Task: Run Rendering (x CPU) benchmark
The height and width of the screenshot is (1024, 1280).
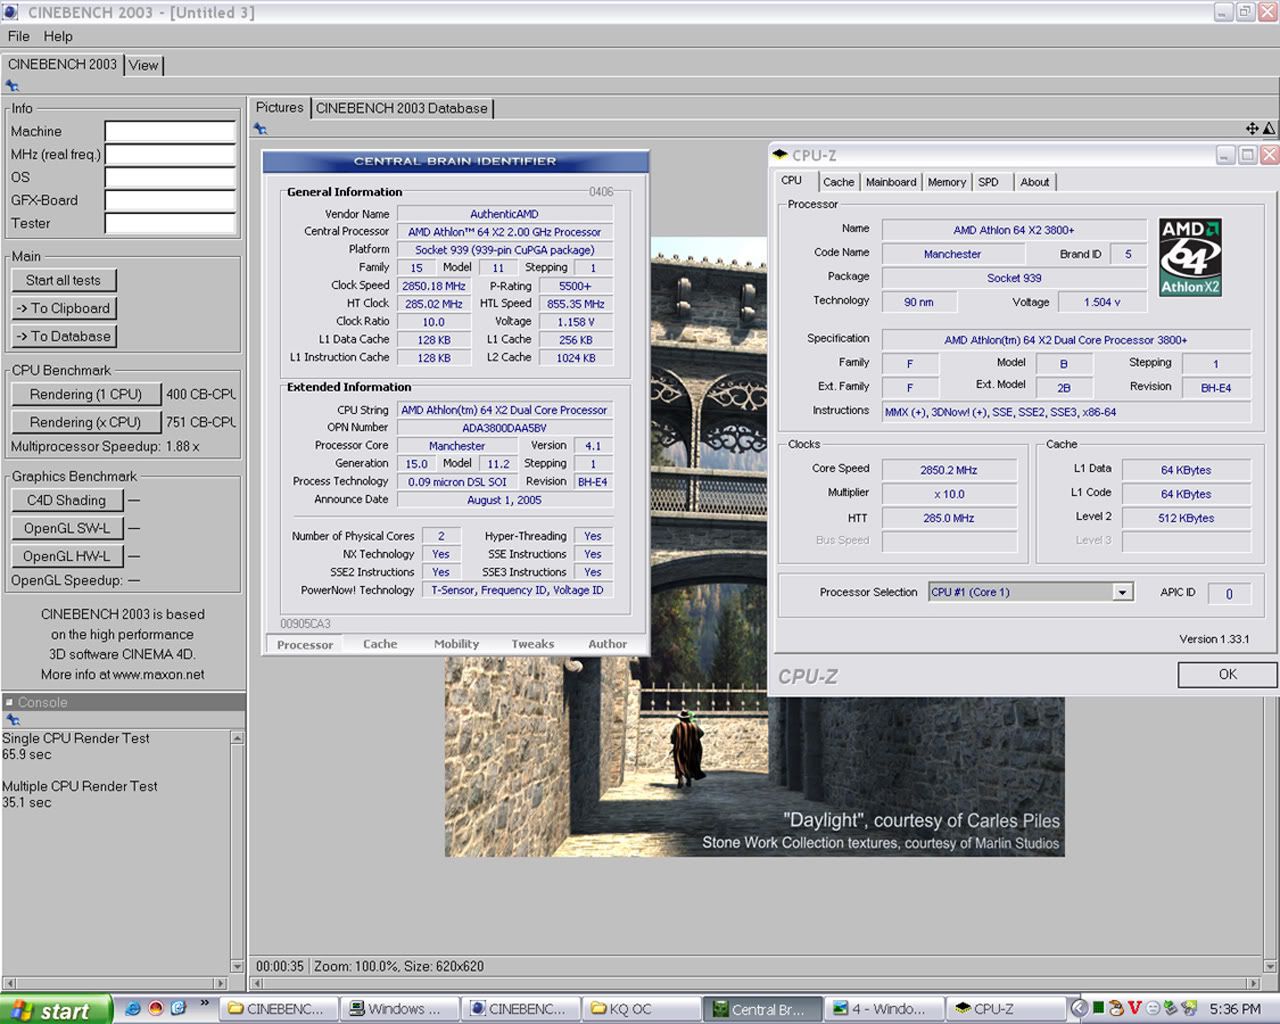Action: 86,422
